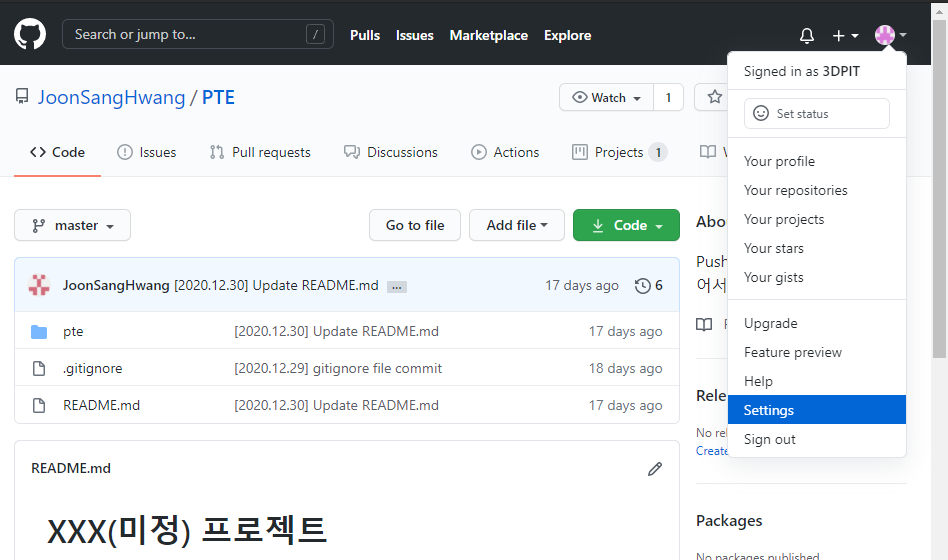Screen dimensions: 948x560
Task: Switch to the Actions tab
Action: pyautogui.click(x=505, y=152)
